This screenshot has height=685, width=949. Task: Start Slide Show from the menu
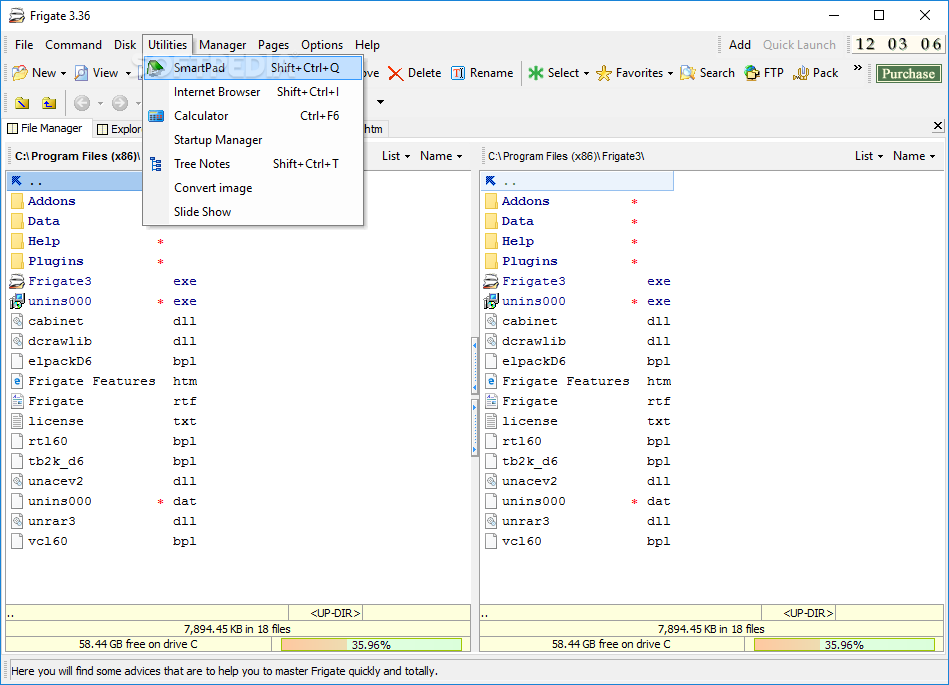[x=253, y=212]
